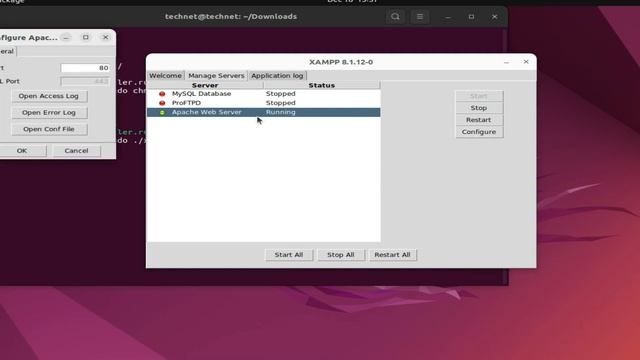Select the Apache Web Server row
This screenshot has width=640, height=360.
tap(264, 112)
